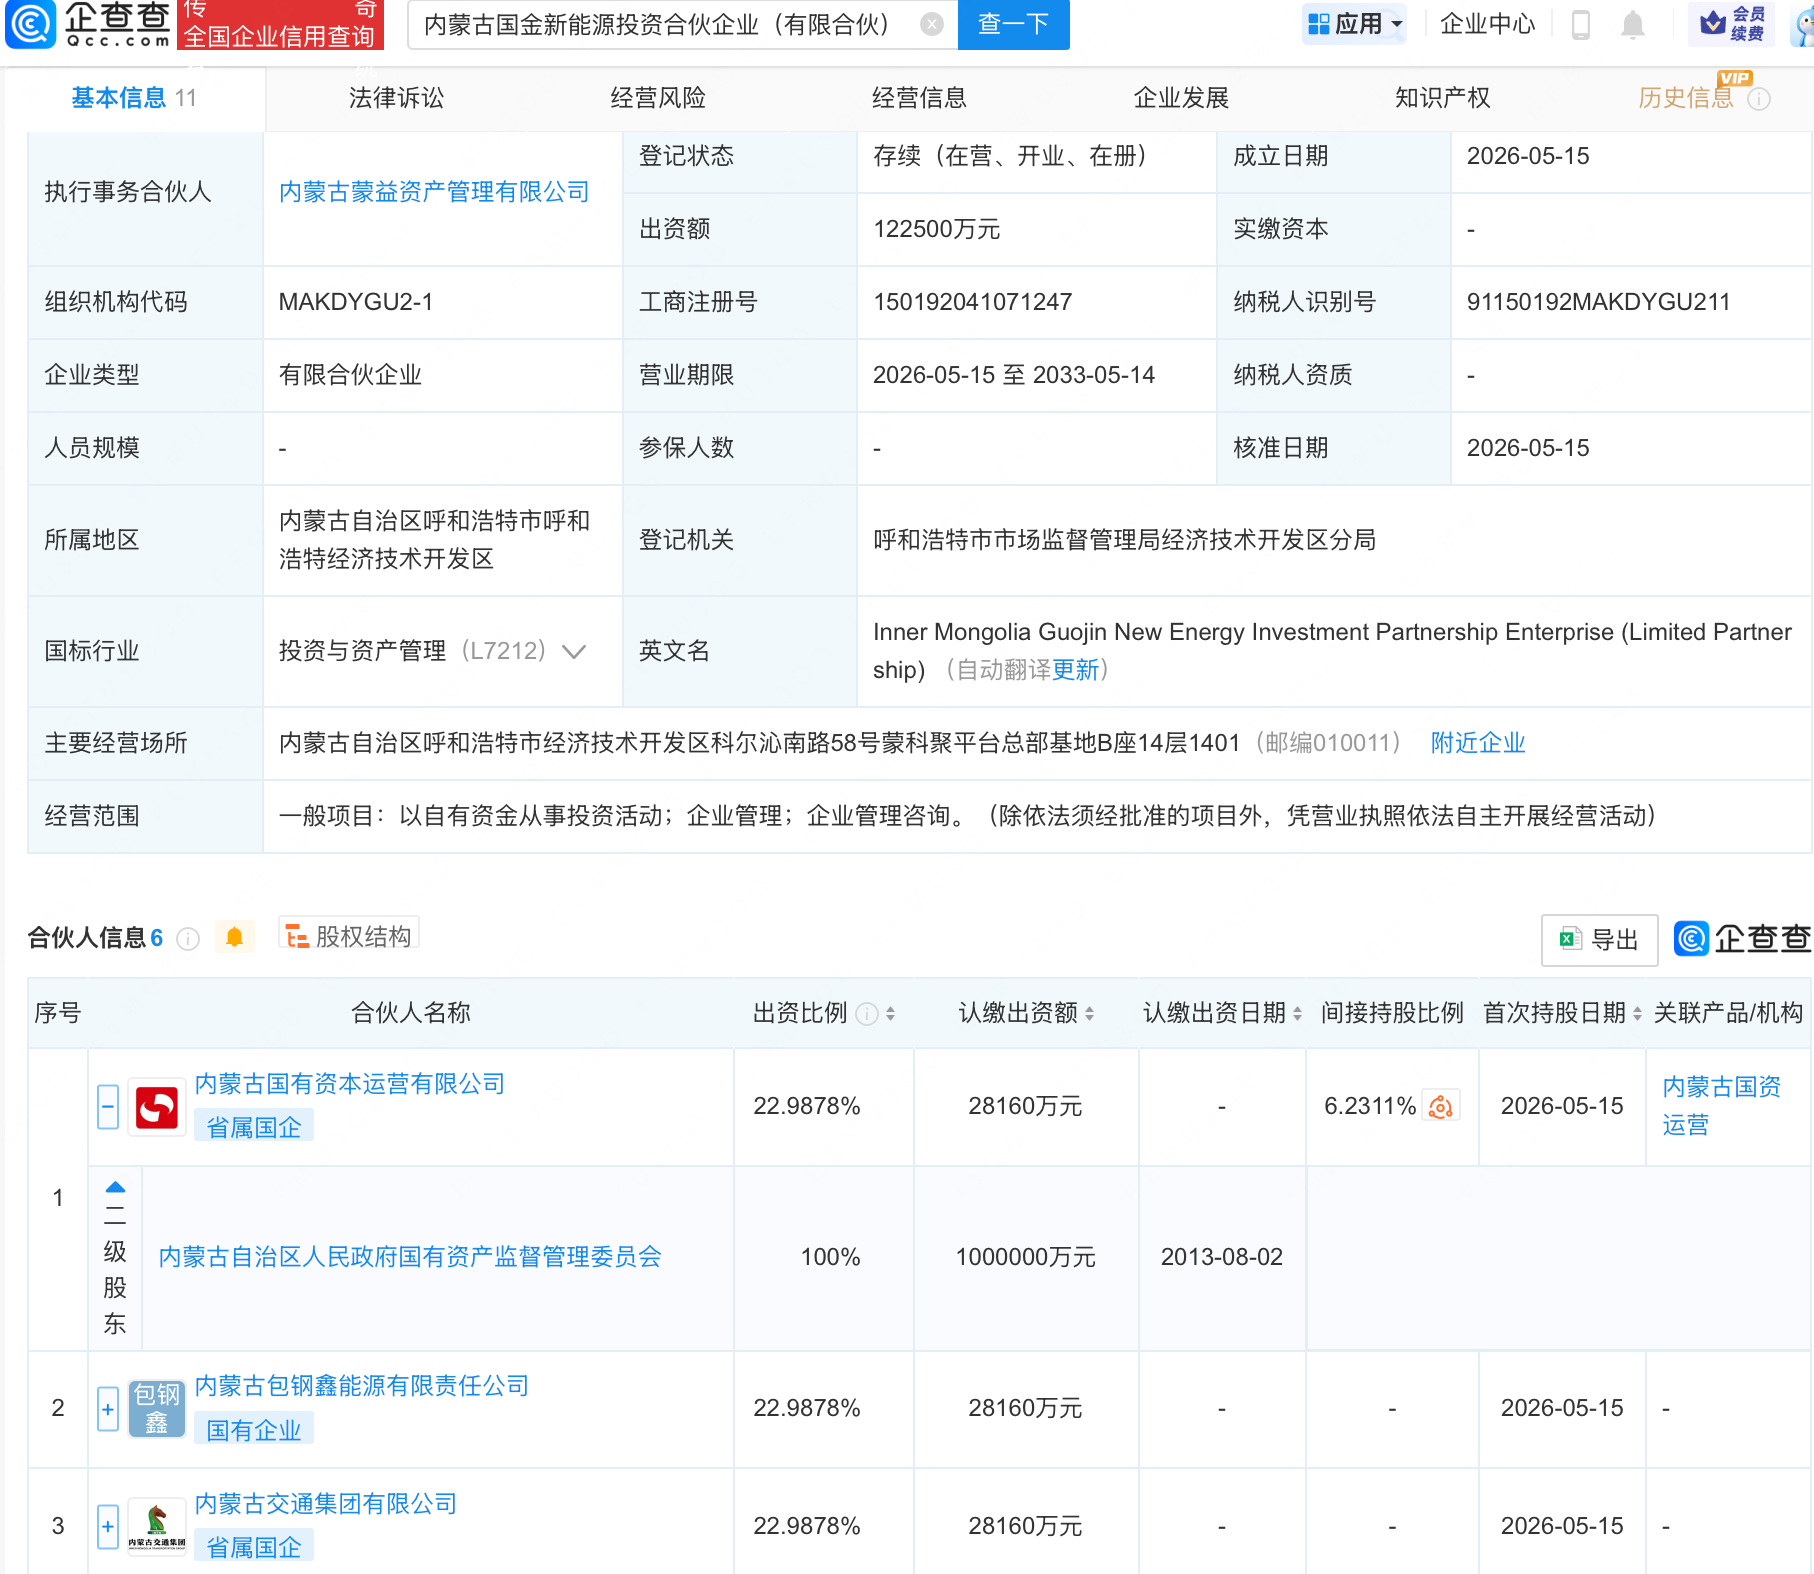
Task: Switch to 知识产权 tab
Action: click(1443, 98)
